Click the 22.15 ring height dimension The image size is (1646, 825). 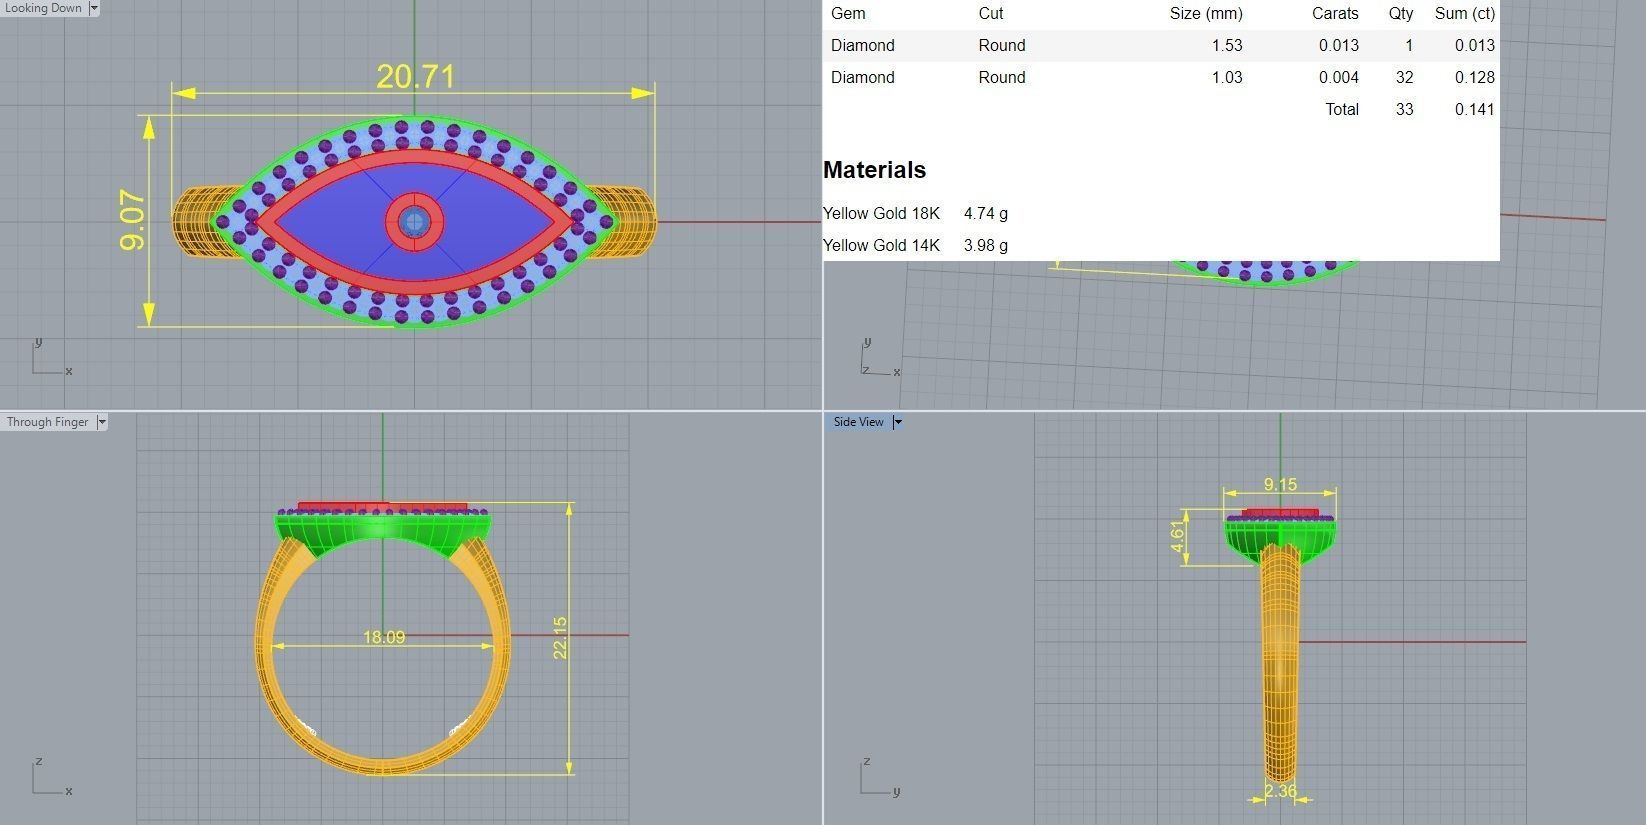(560, 637)
